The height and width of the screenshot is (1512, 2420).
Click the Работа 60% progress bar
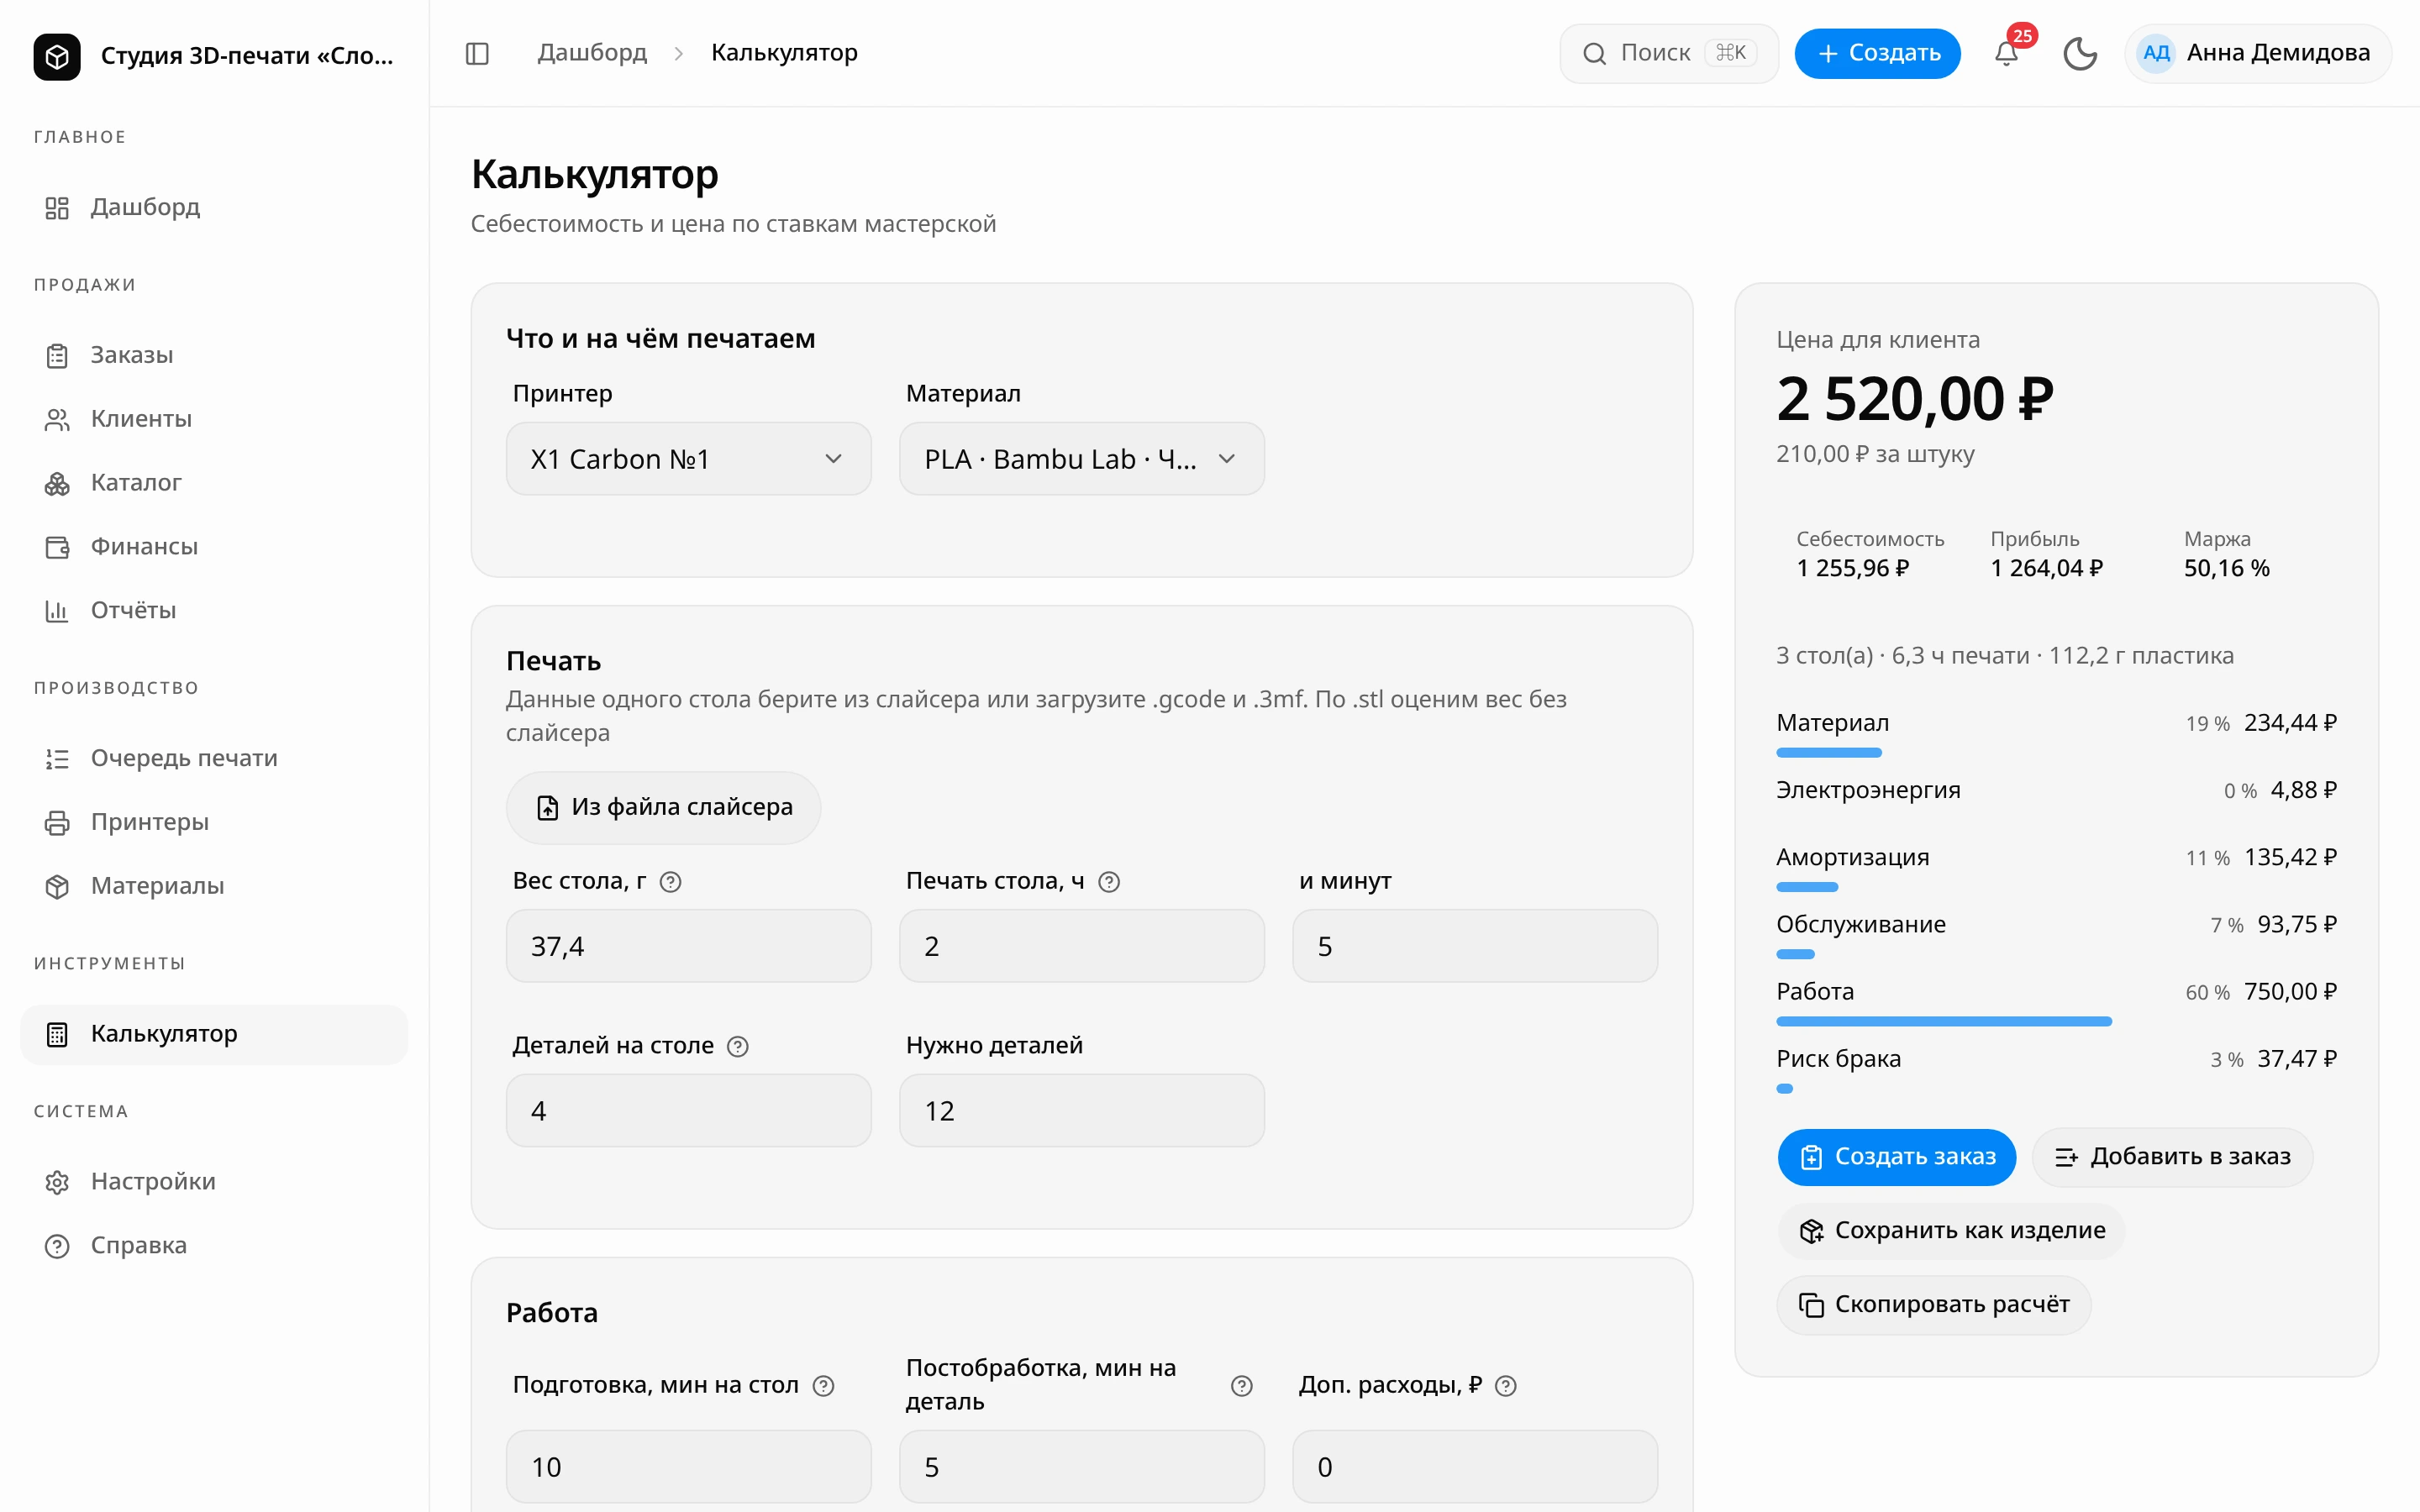click(1944, 1022)
